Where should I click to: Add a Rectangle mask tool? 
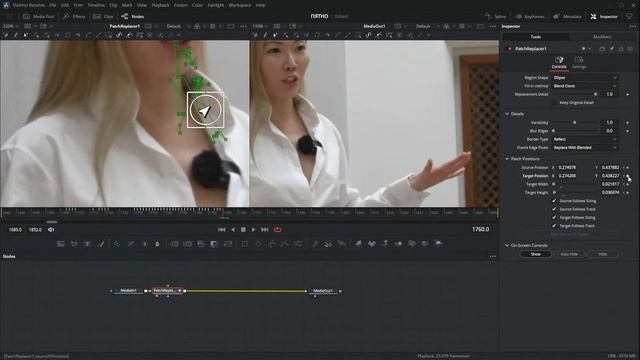244,244
